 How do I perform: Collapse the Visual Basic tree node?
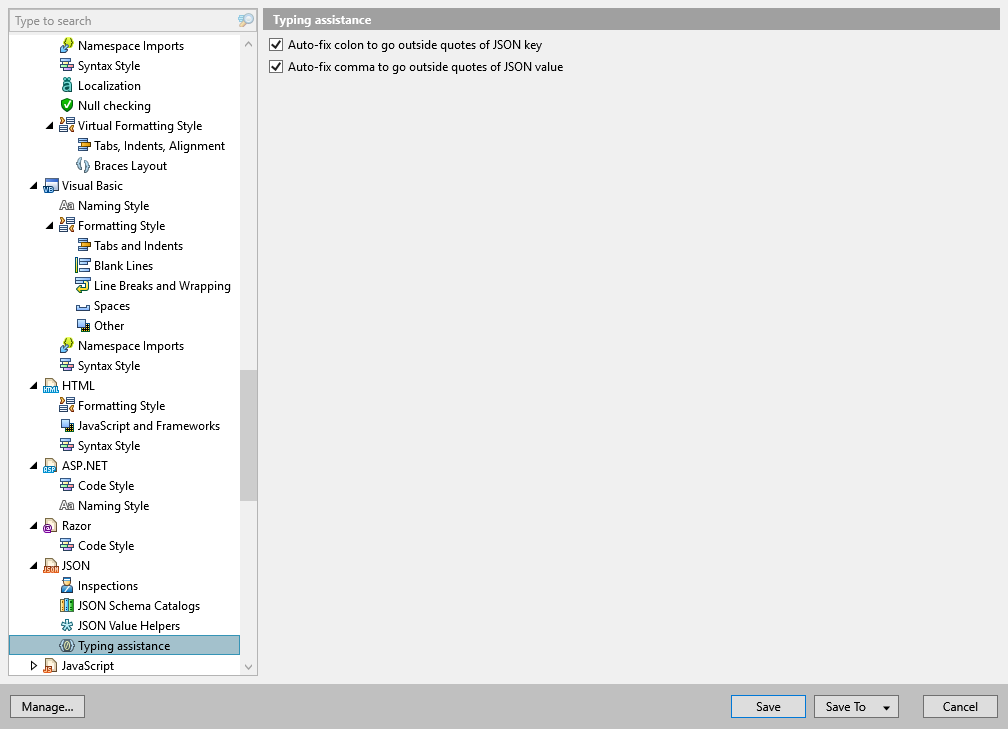point(34,185)
